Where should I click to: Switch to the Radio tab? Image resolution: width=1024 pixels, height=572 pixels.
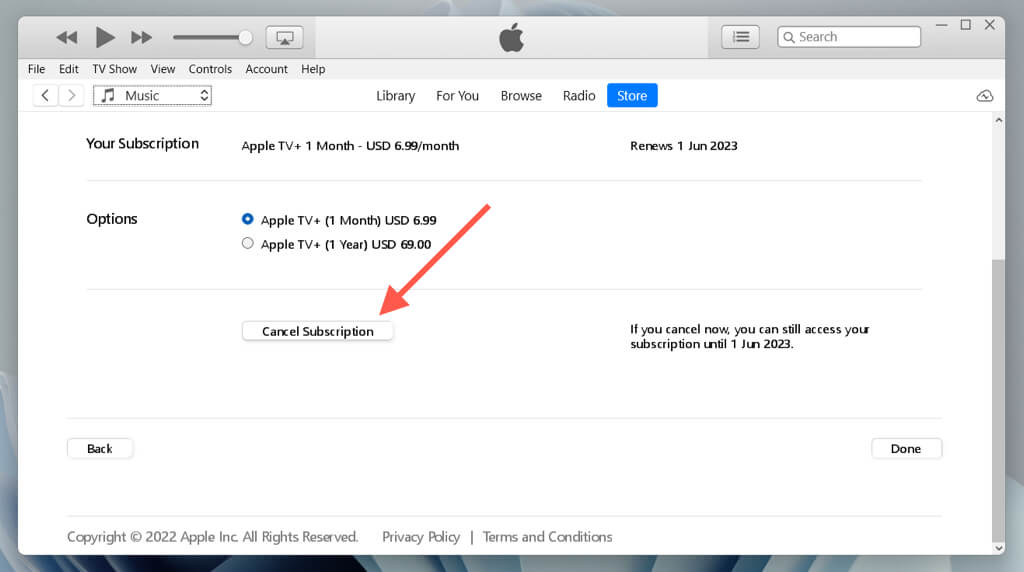[x=579, y=96]
